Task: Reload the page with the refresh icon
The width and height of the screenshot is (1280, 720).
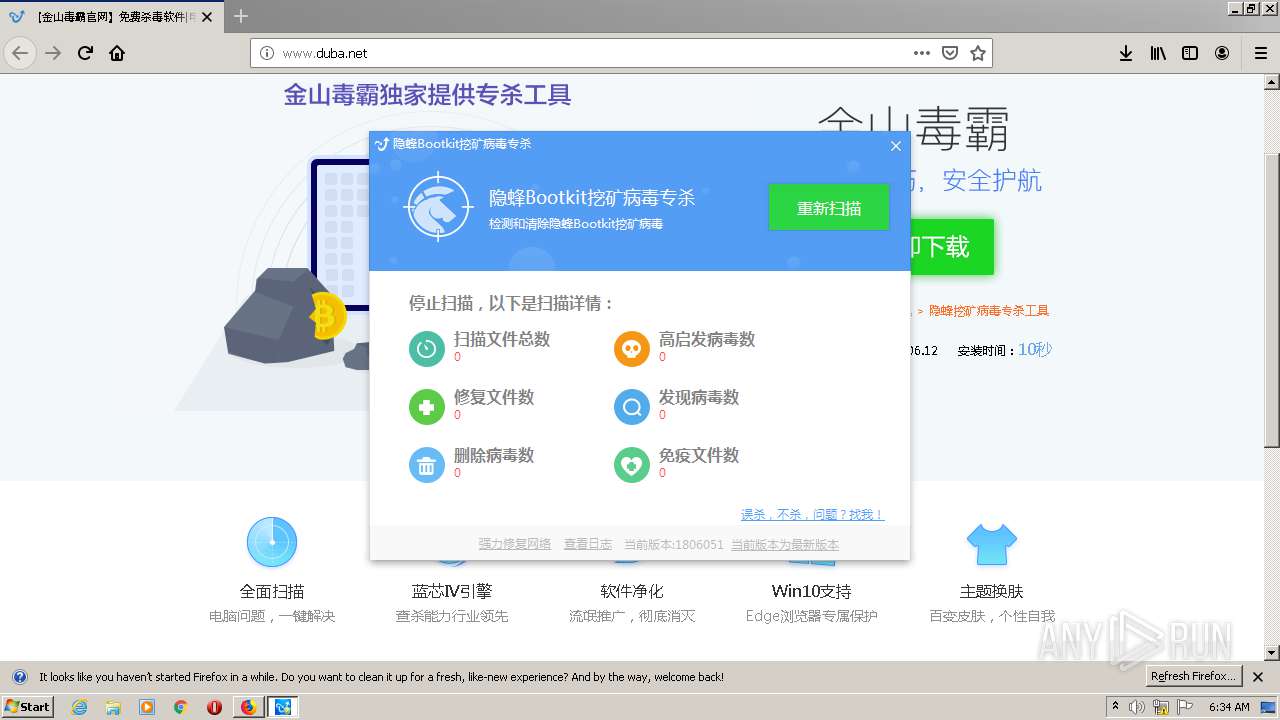Action: point(85,53)
